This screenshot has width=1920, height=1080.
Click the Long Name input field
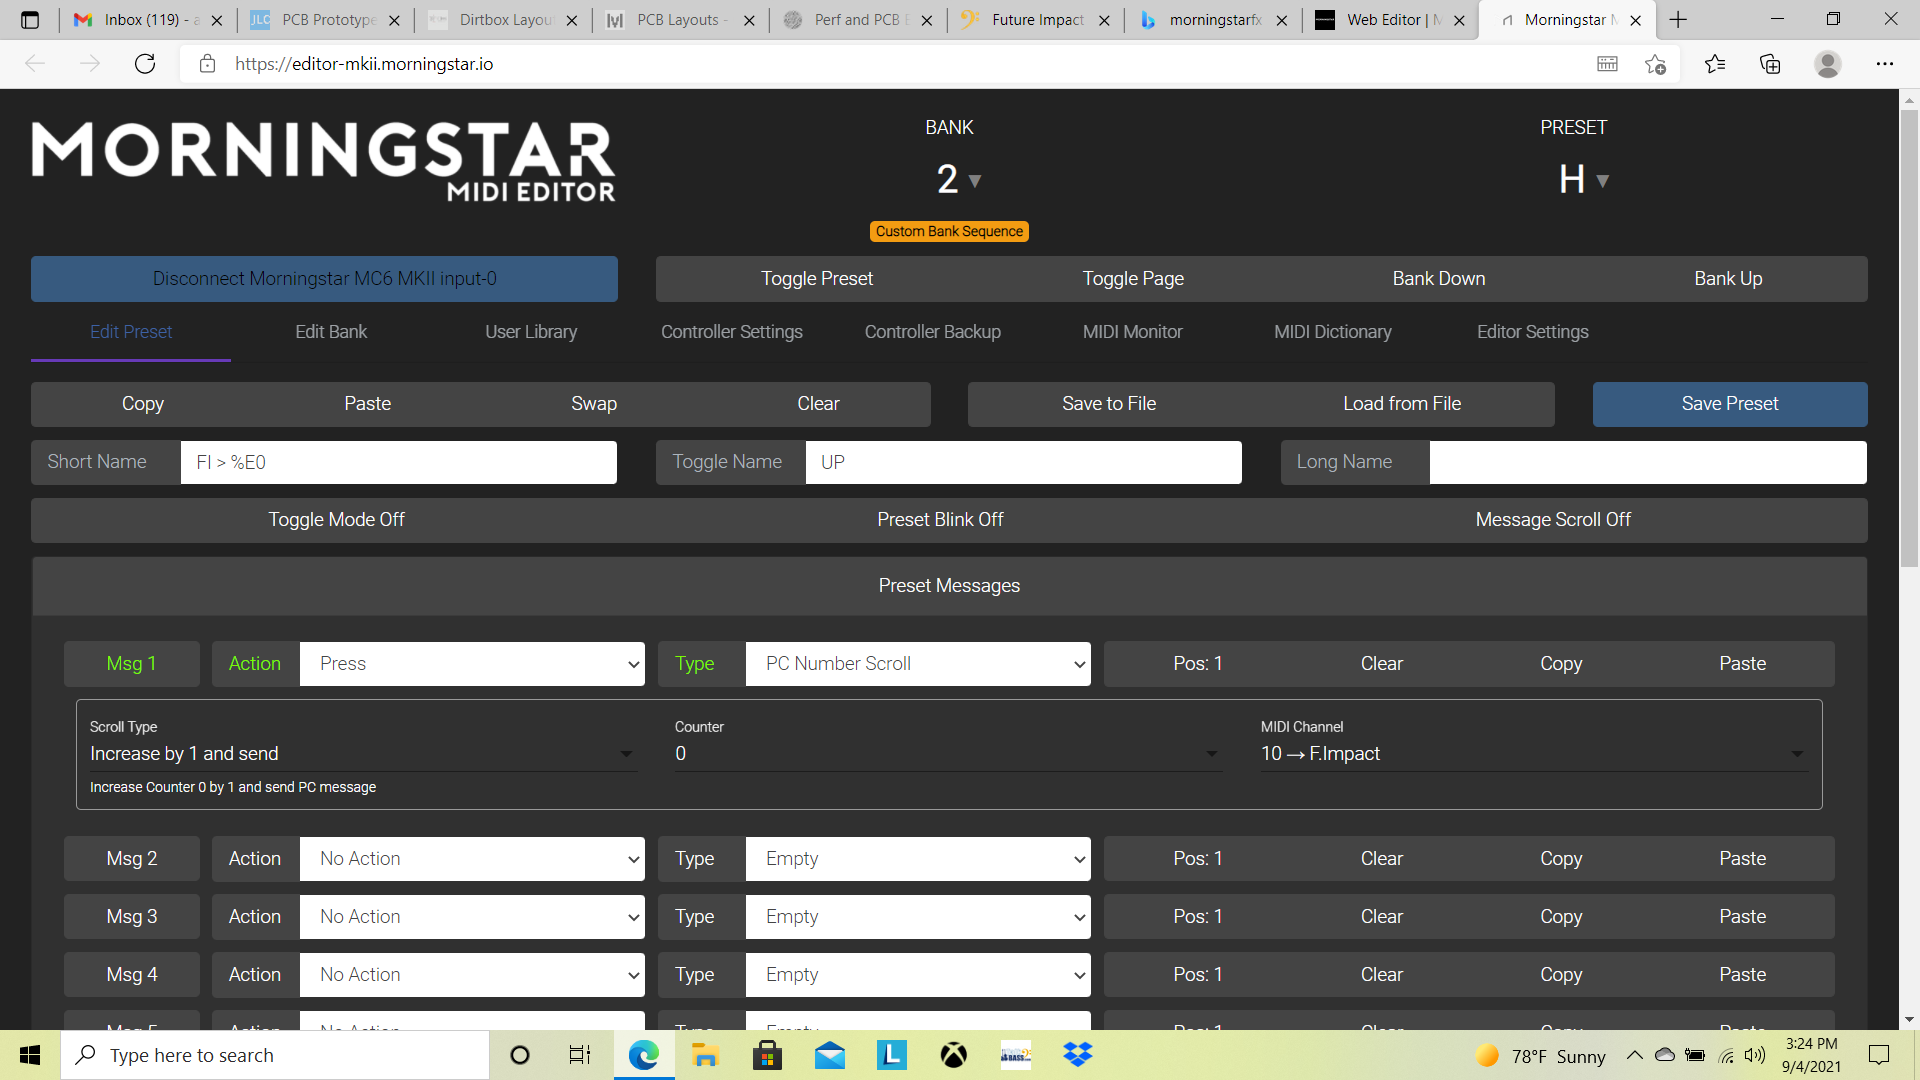coord(1648,462)
